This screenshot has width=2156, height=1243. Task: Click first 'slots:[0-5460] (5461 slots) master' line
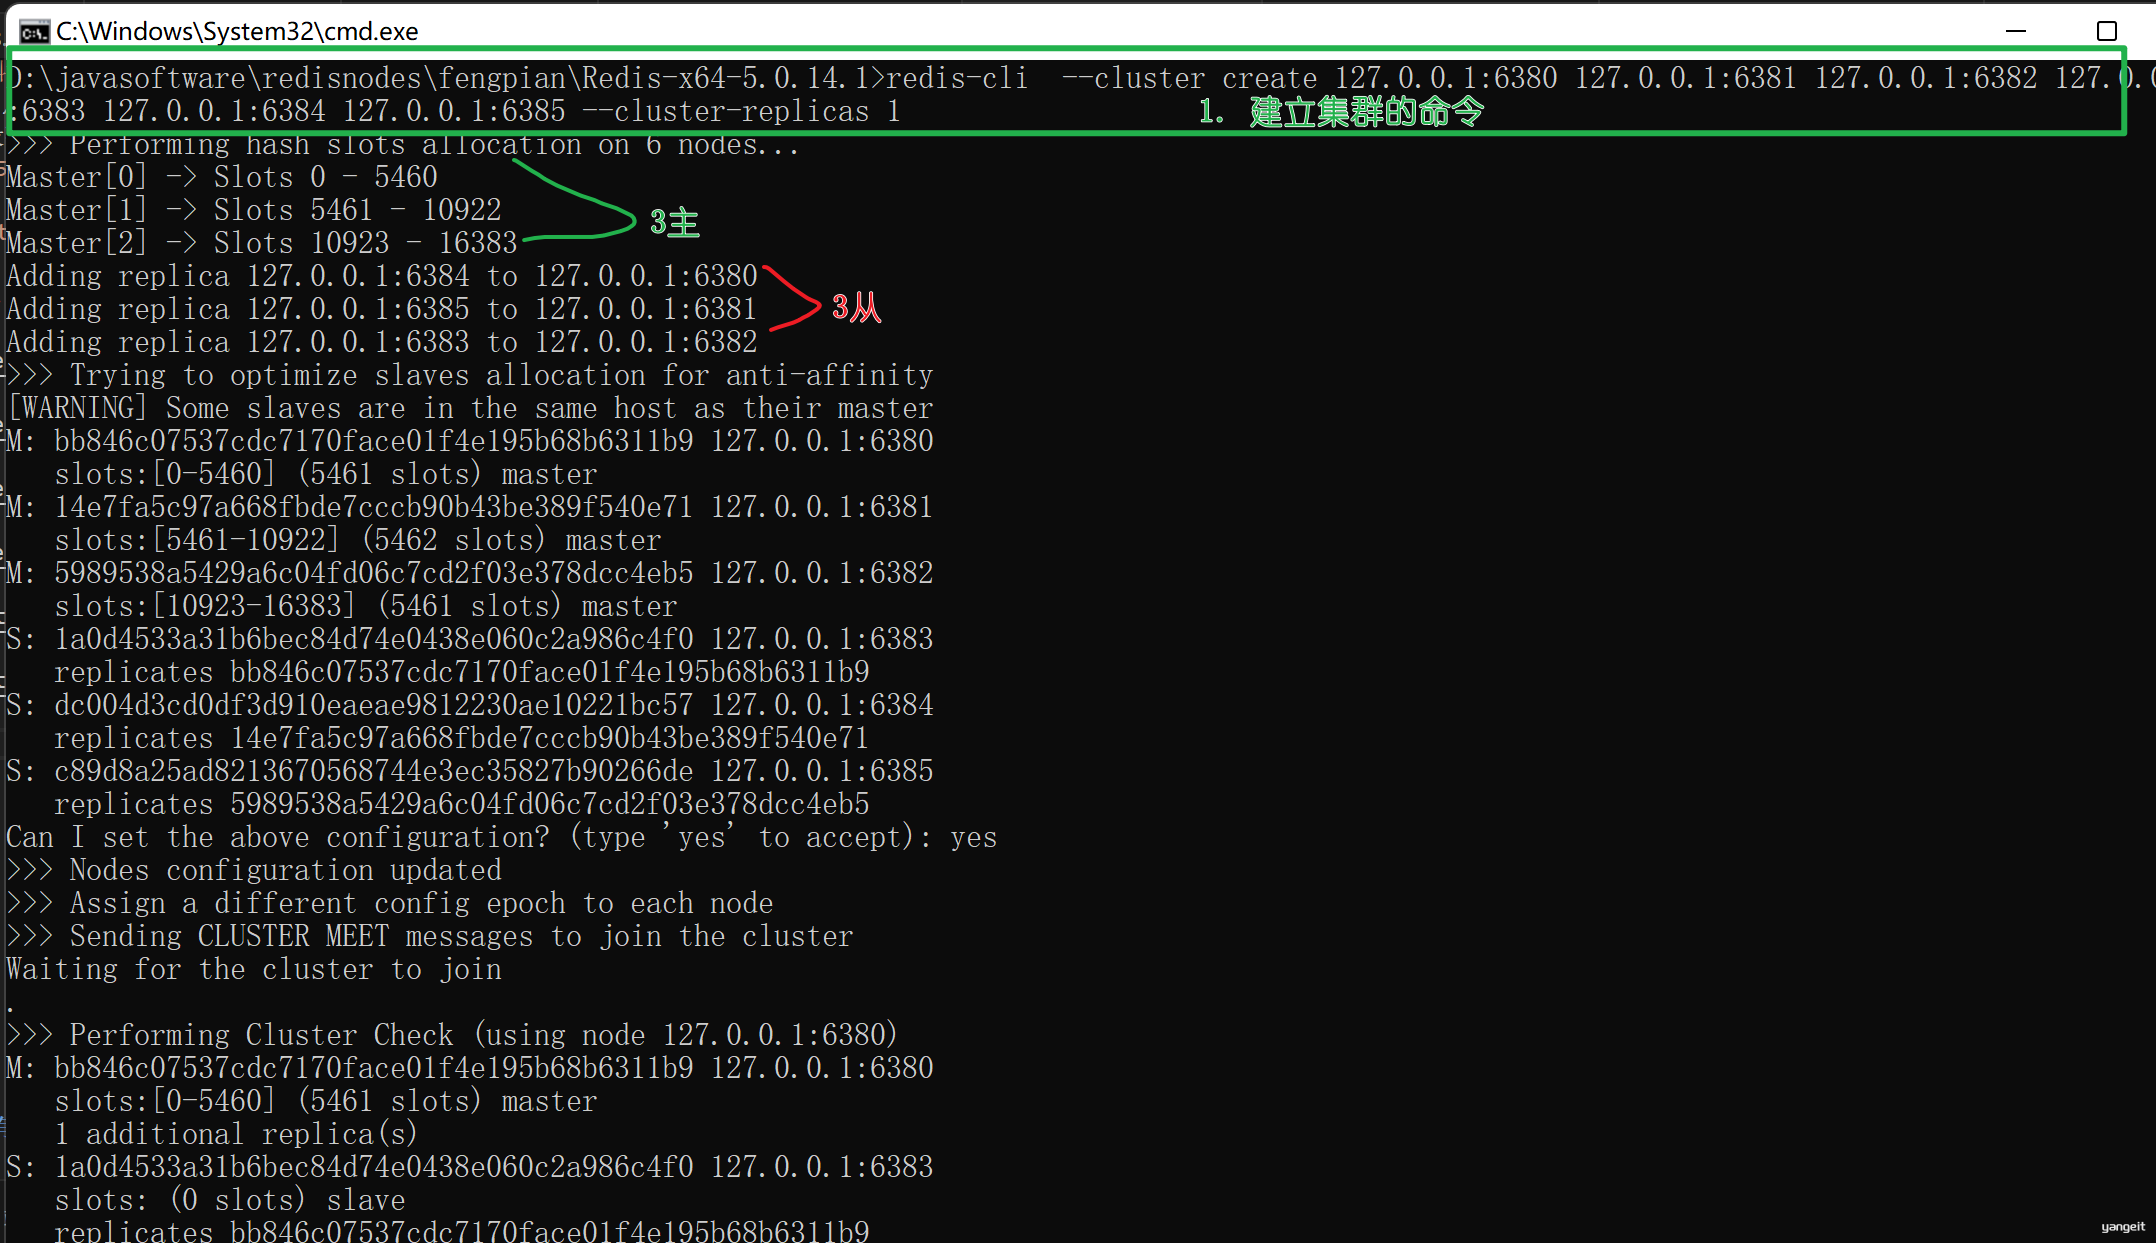[x=326, y=474]
